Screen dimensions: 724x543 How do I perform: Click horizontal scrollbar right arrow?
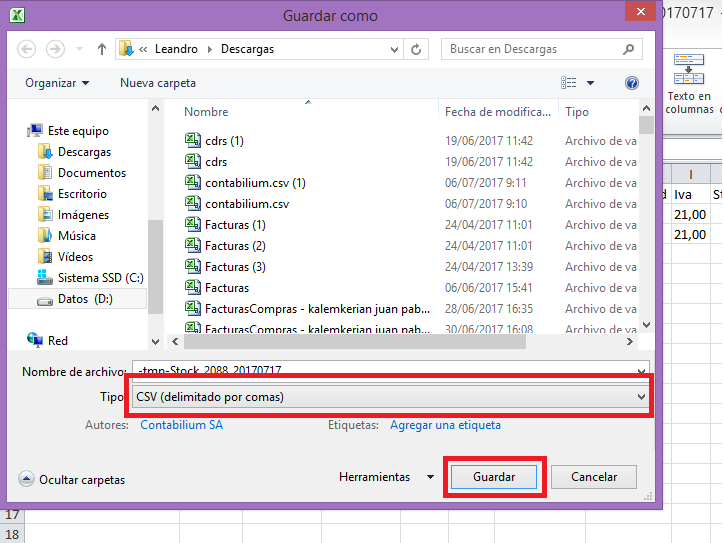click(629, 342)
